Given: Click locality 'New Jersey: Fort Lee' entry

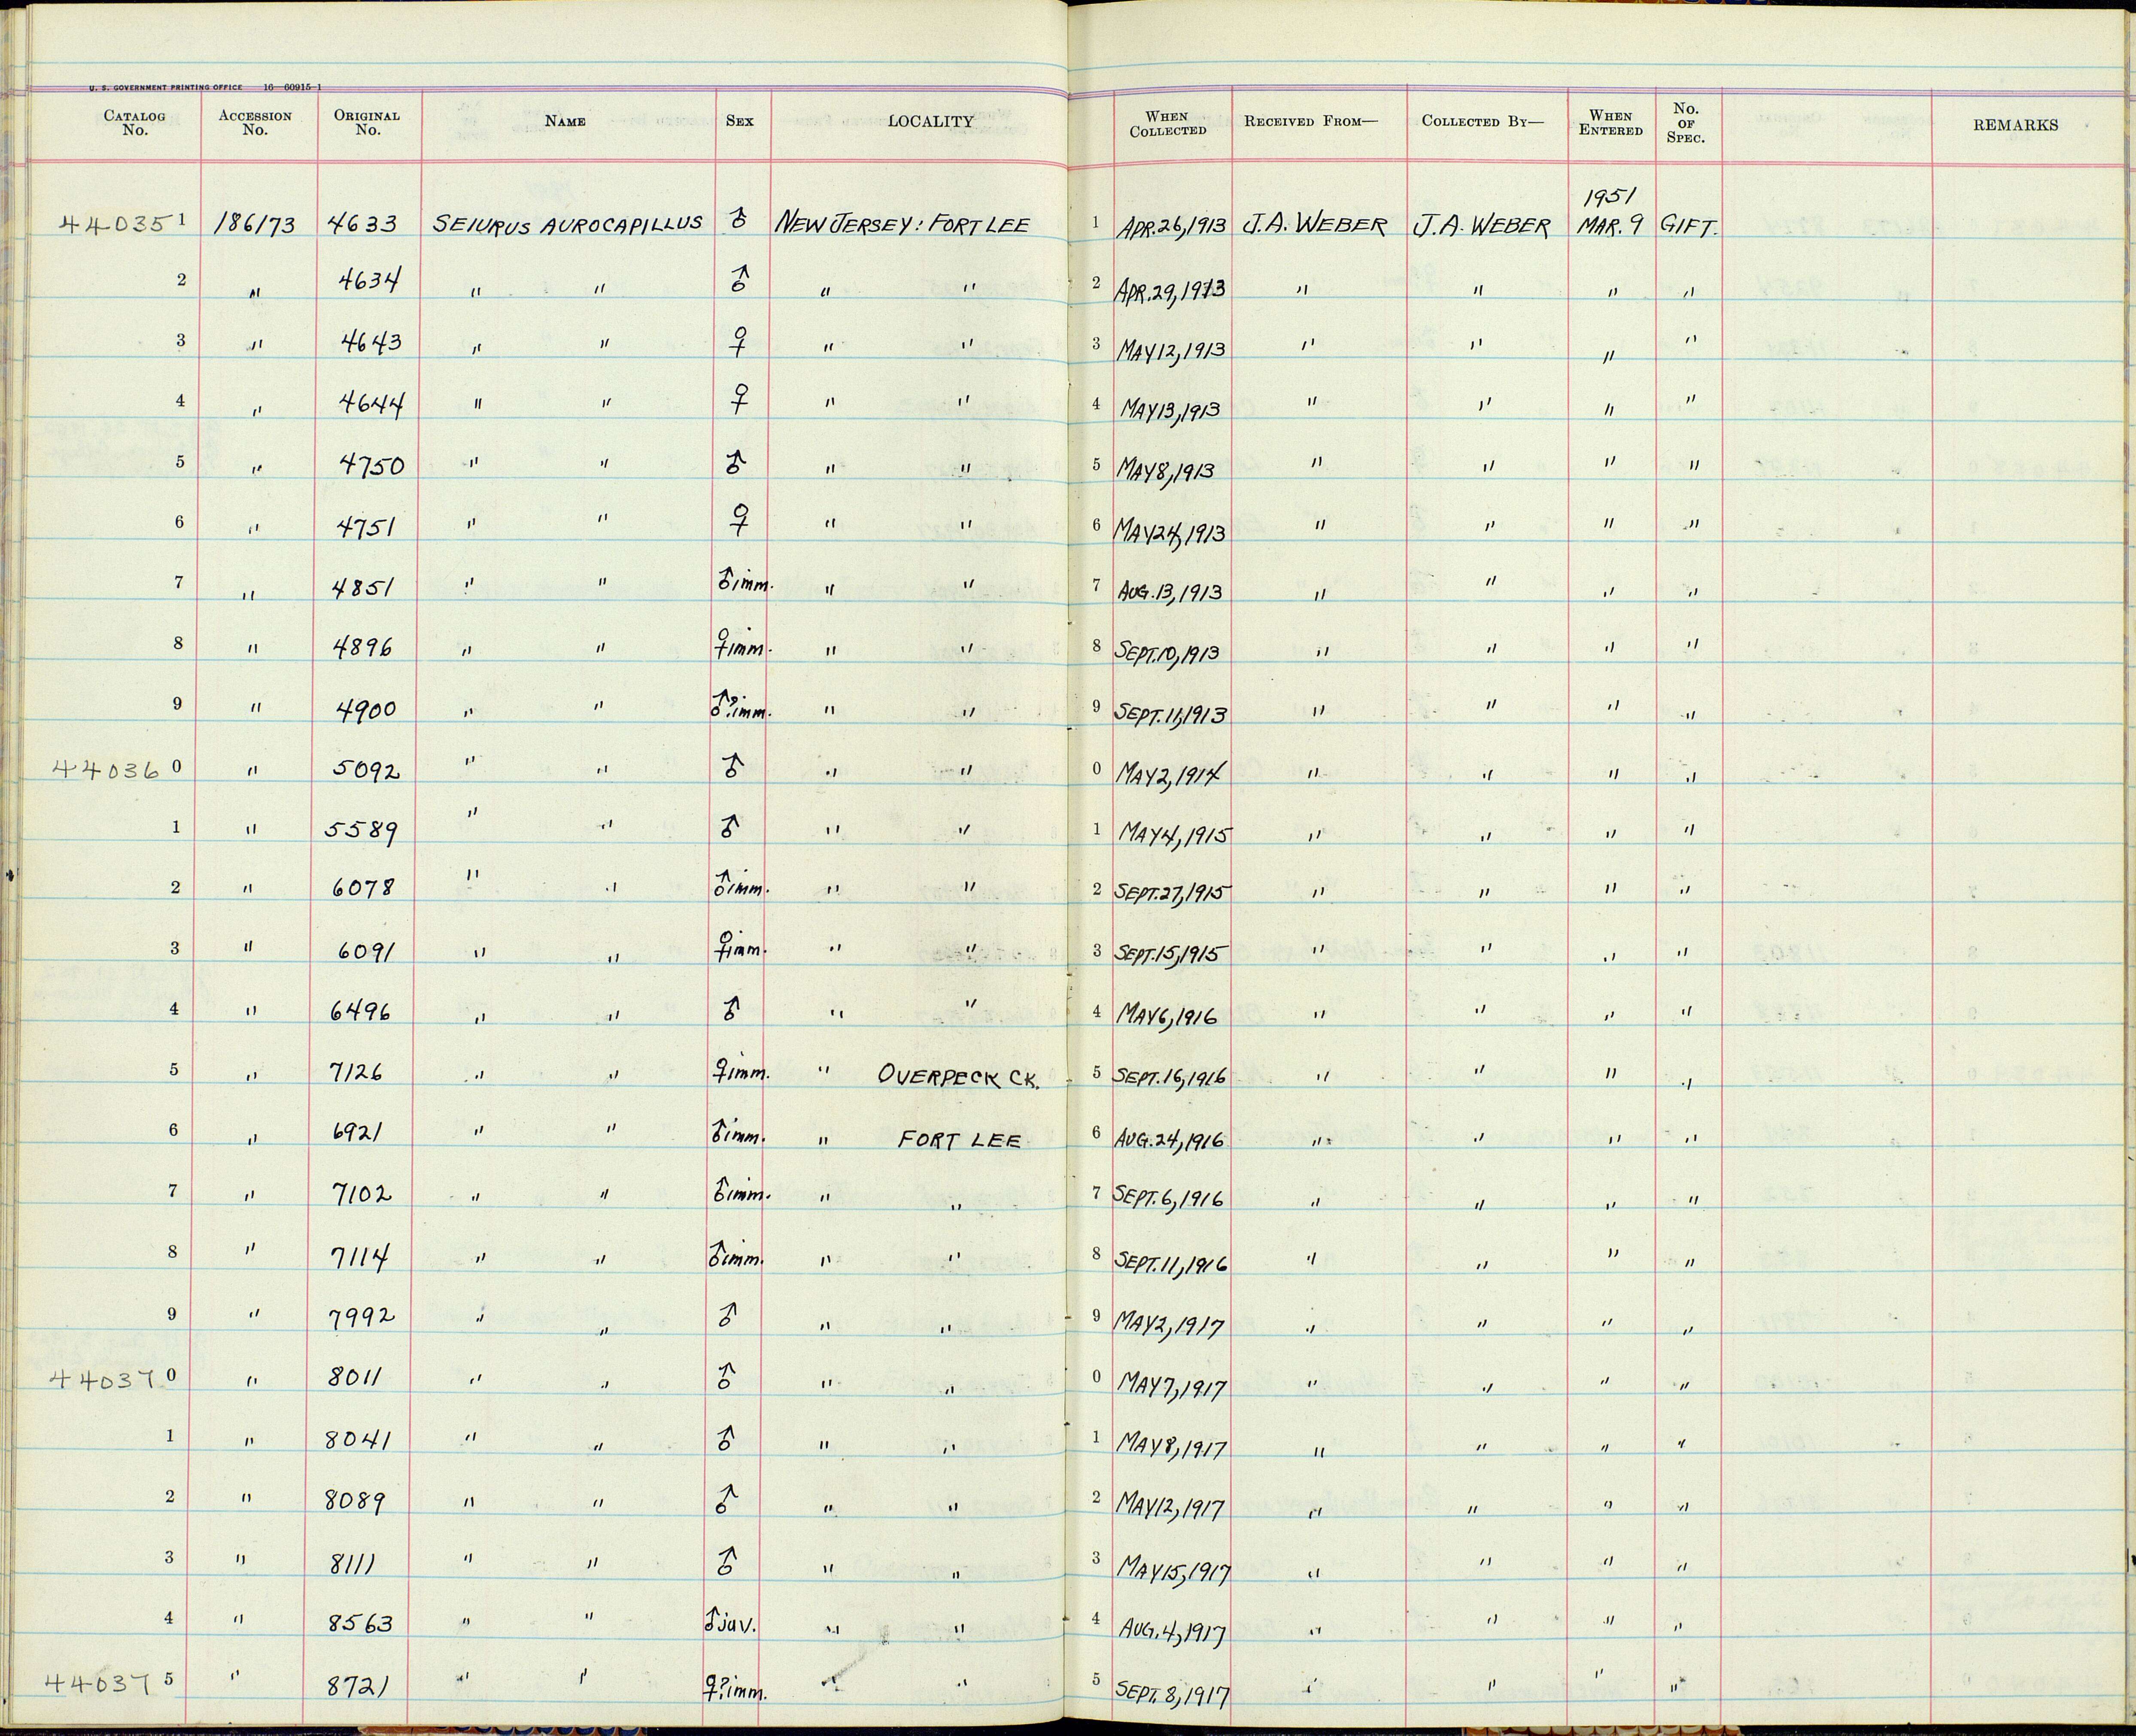Looking at the screenshot, I should tap(901, 225).
